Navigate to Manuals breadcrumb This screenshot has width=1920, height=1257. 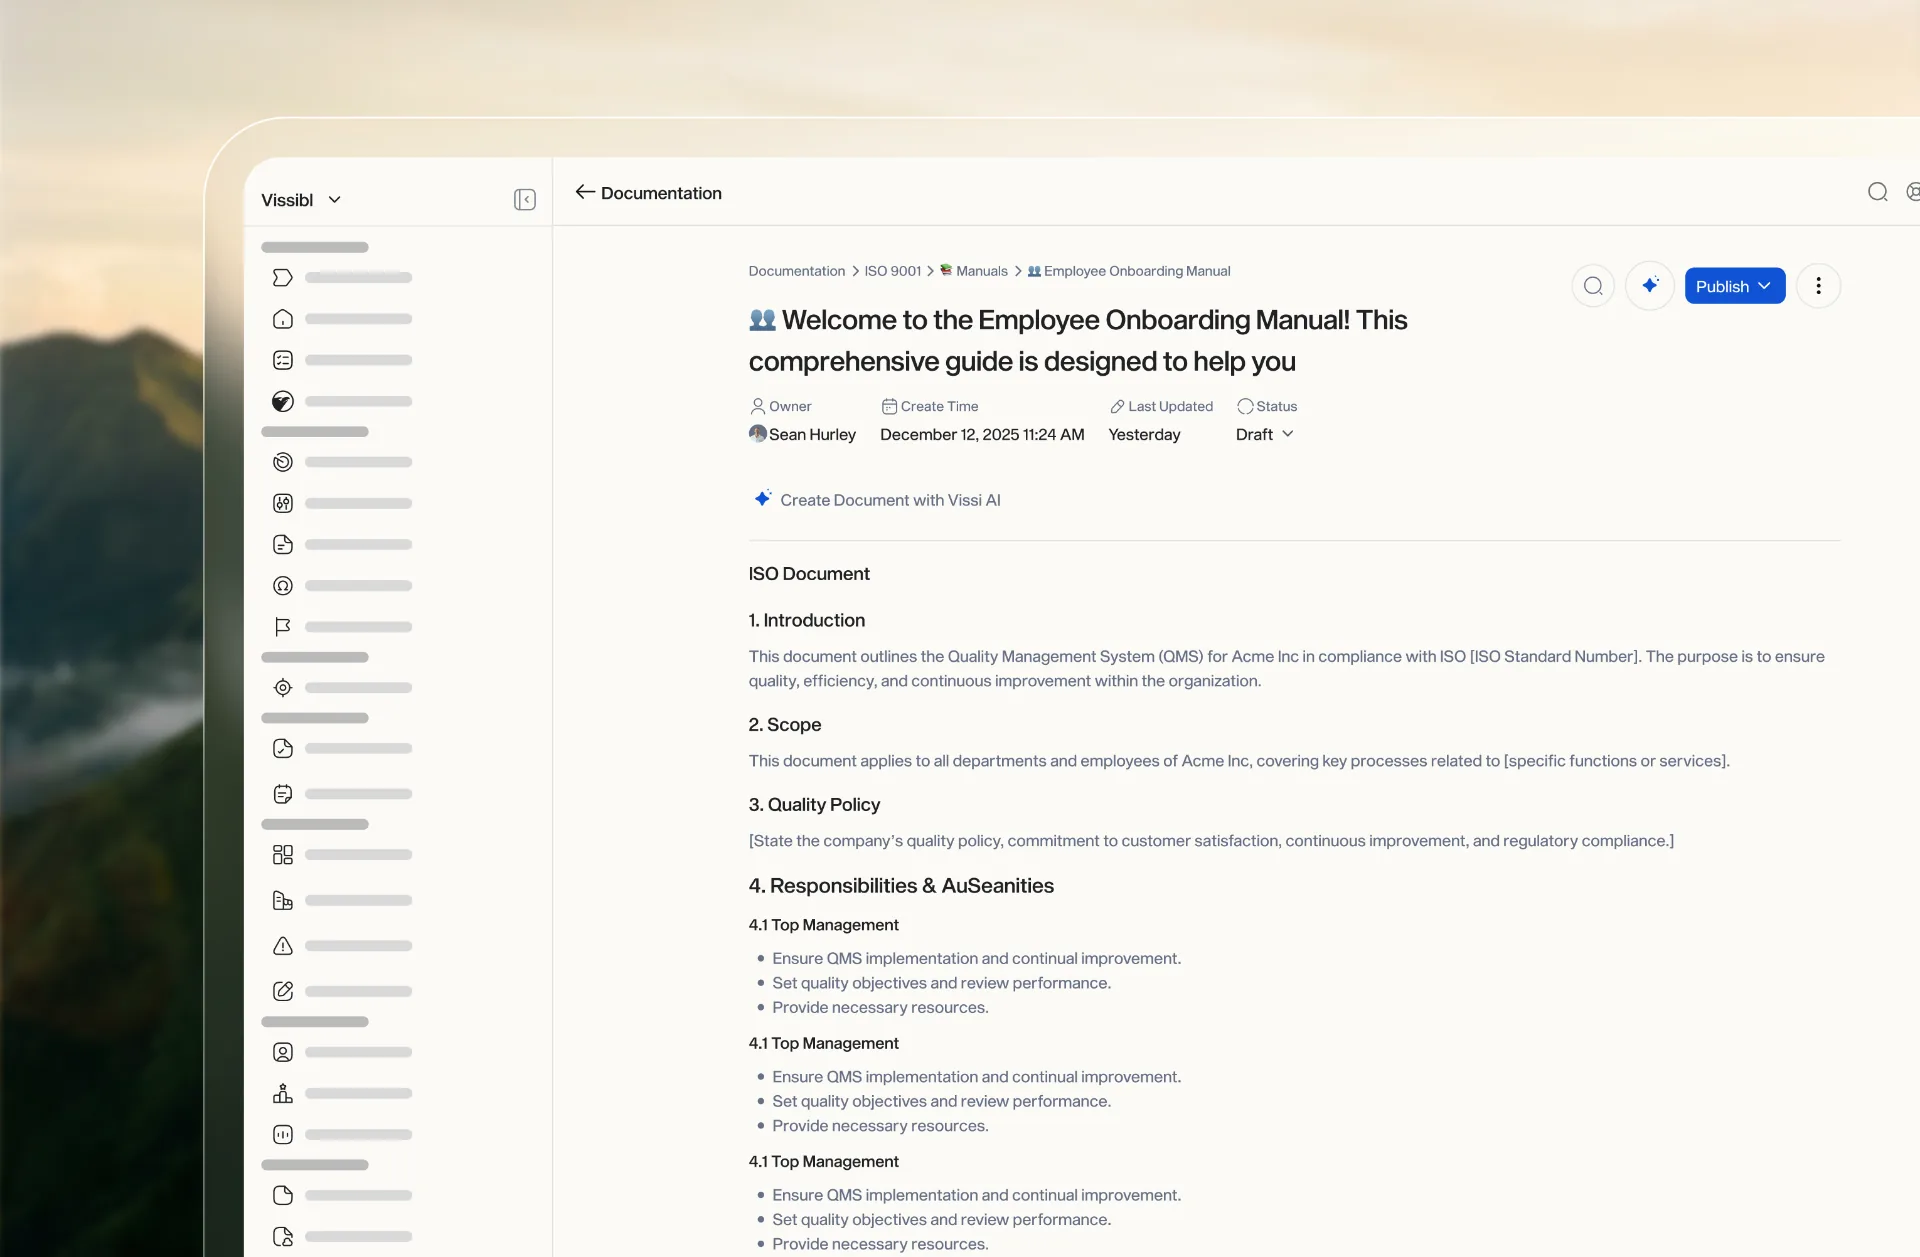coord(974,271)
